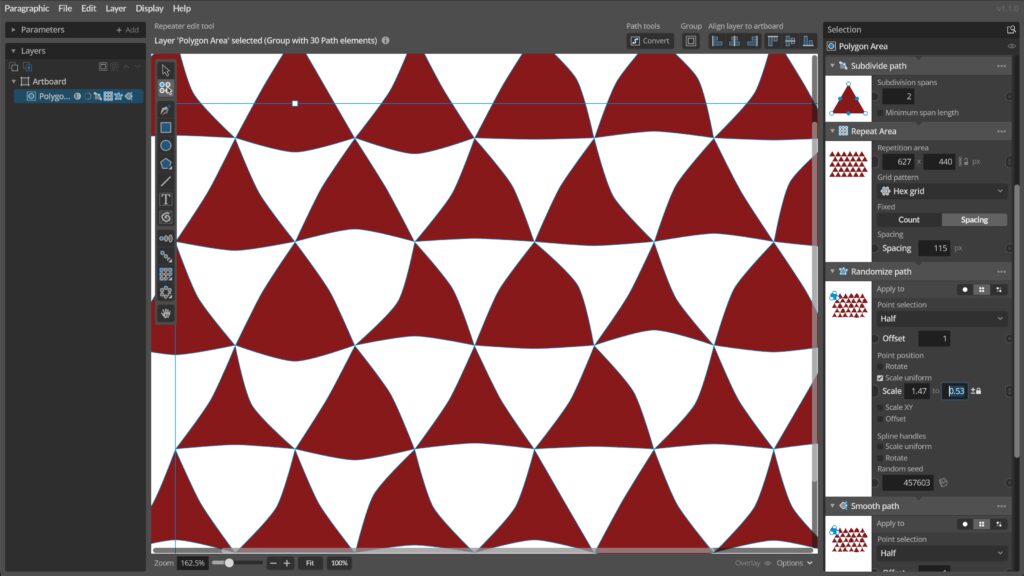Open the Grid pattern Hex grid dropdown
1024x576 pixels.
[942, 191]
